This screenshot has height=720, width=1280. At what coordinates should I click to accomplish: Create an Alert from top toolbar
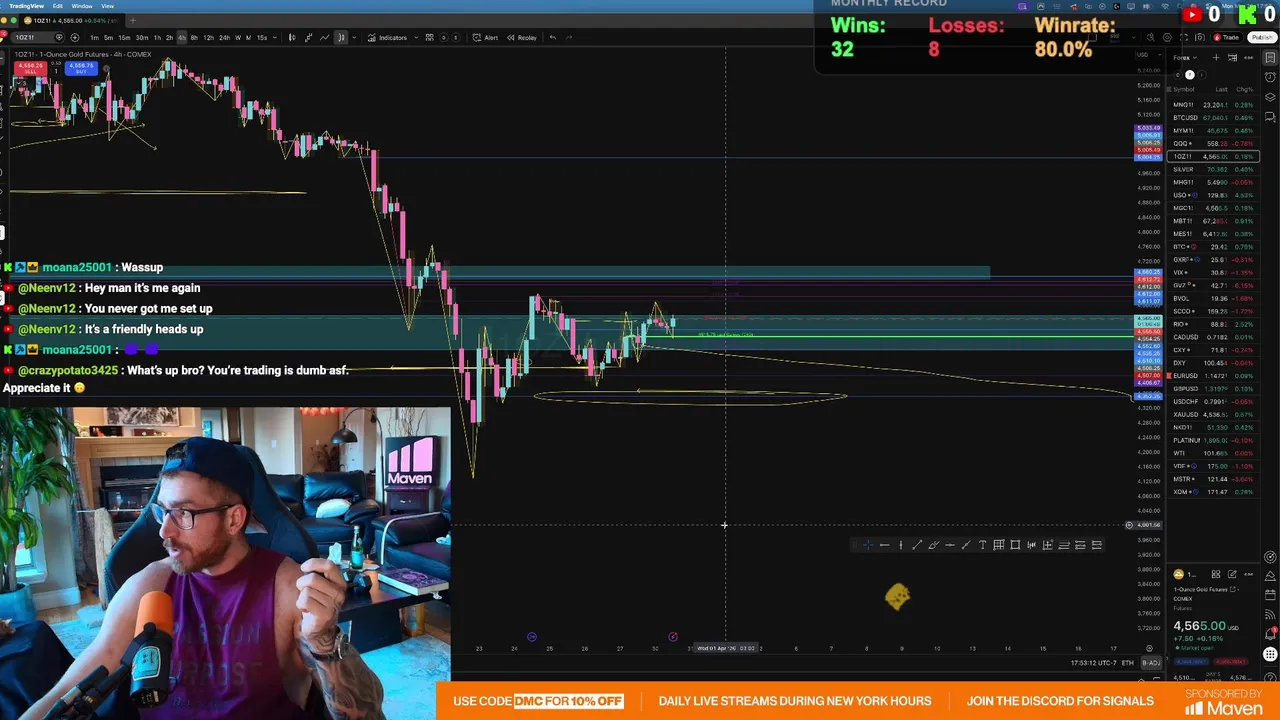(485, 37)
